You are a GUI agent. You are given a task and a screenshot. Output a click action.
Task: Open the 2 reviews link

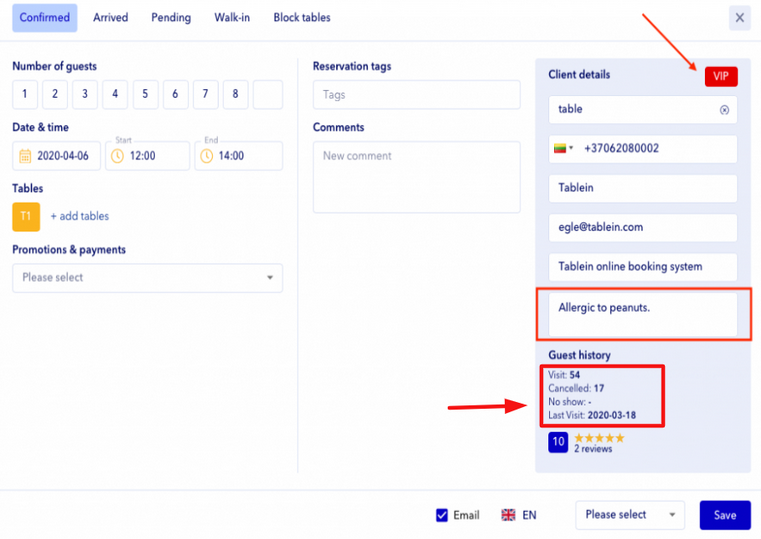pos(593,449)
